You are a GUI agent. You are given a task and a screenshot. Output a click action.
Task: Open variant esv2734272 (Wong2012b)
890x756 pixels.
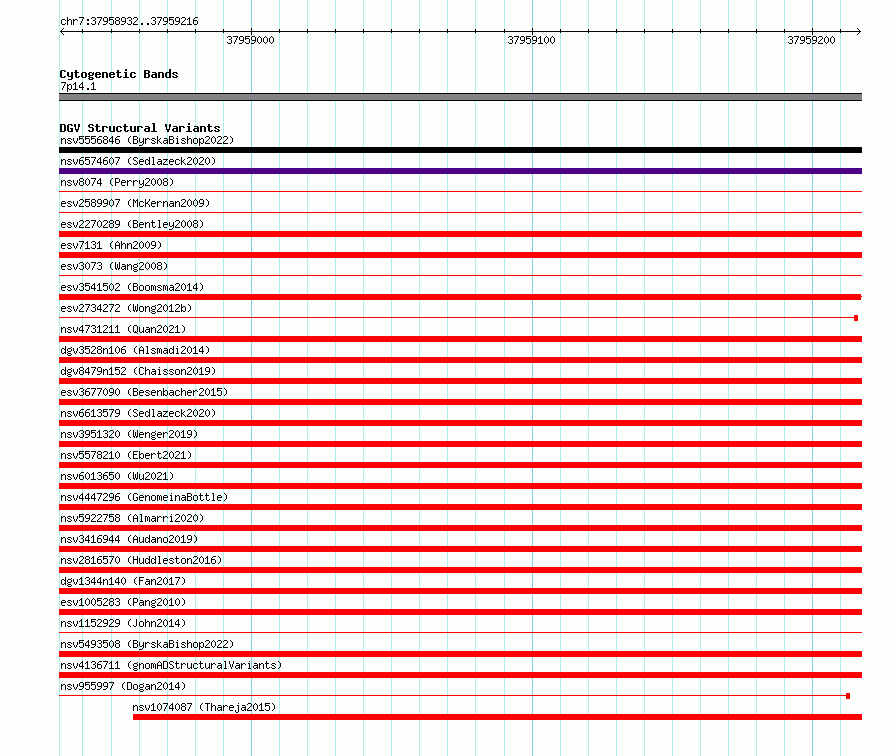tap(126, 308)
